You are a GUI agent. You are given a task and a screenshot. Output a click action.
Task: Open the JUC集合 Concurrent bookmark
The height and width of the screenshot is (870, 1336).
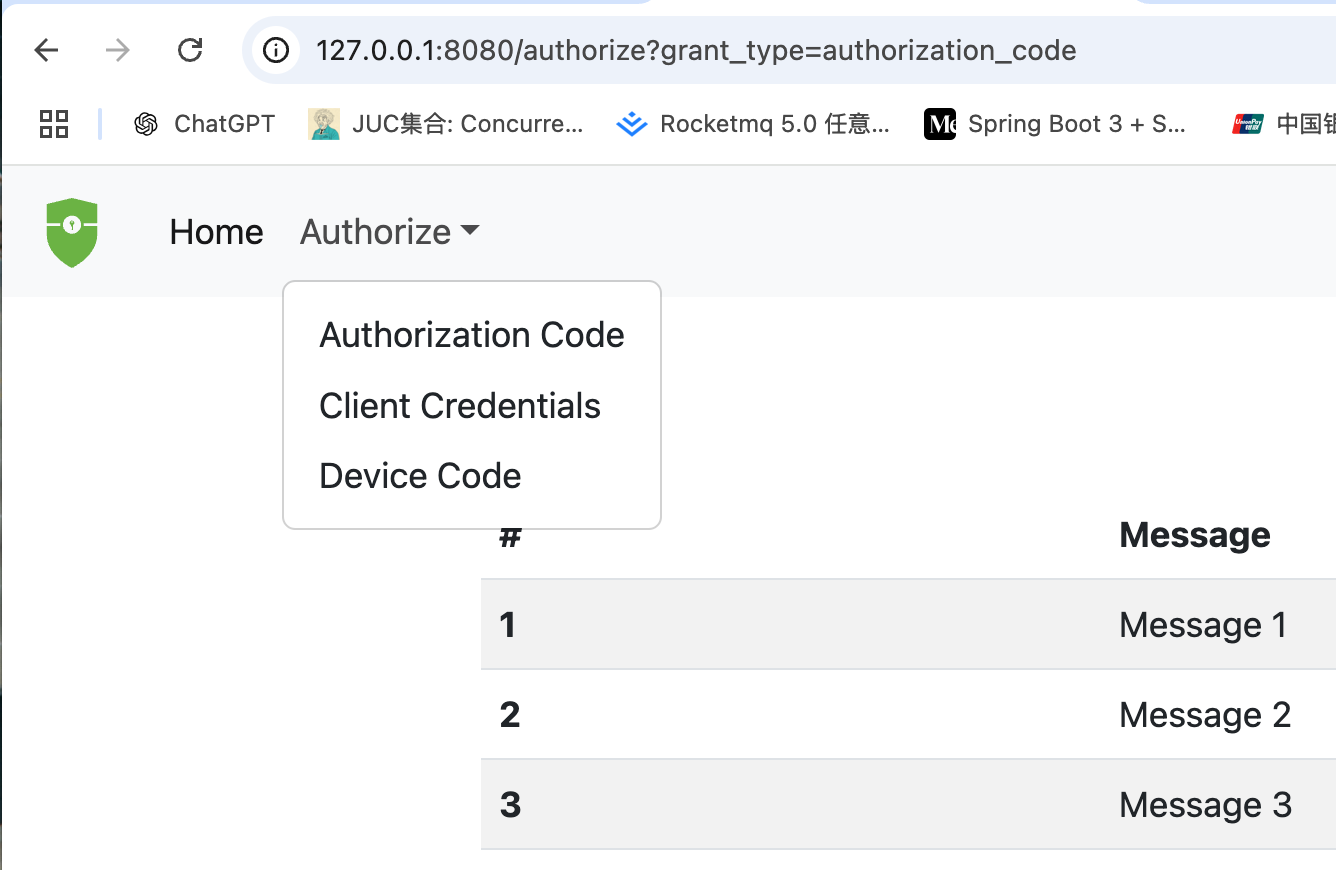447,123
